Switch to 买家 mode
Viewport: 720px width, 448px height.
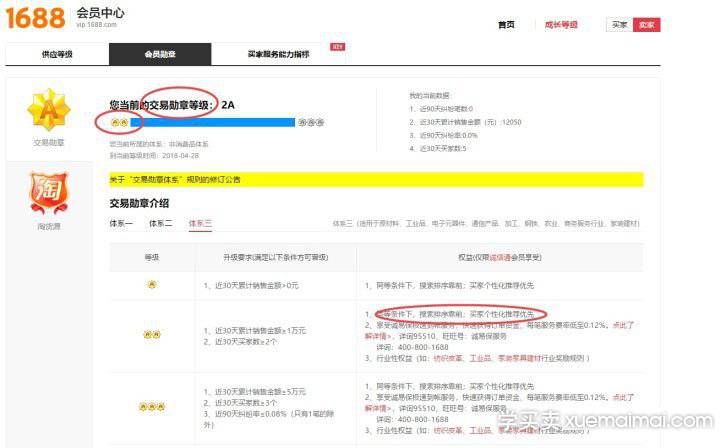click(x=619, y=25)
